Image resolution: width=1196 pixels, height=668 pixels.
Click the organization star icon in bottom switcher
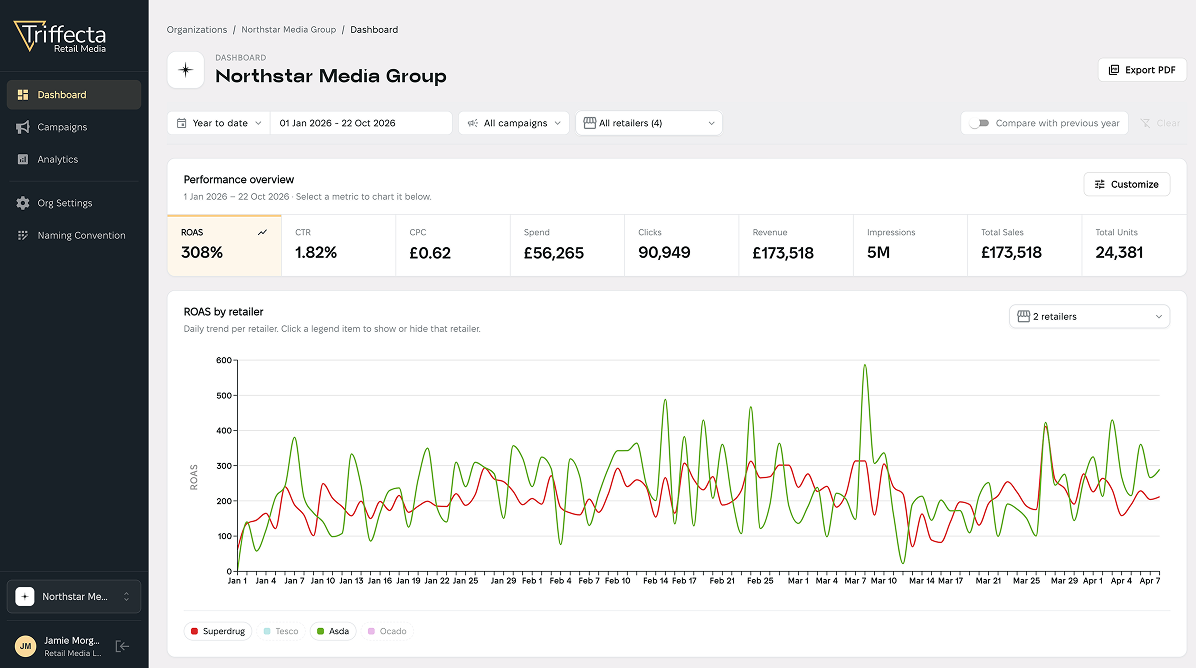25,597
